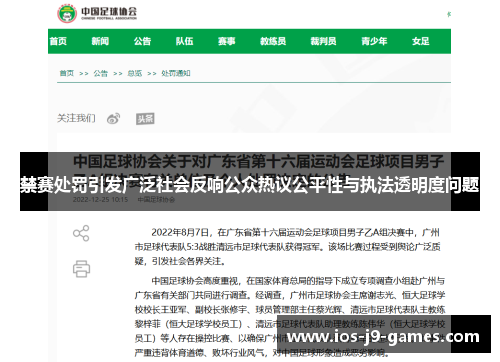Viewport: 500px width, 362px height.
Task: Click the article date 2022-12-25 10:15
Action: pos(100,200)
